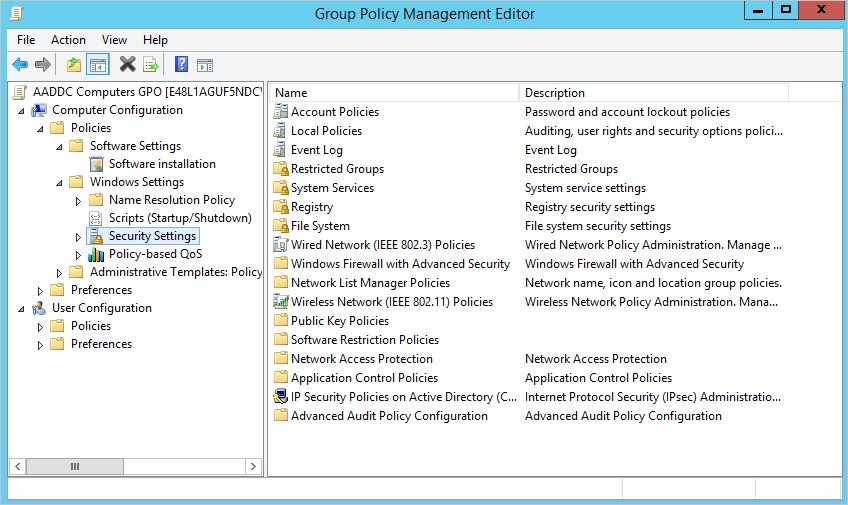Image resolution: width=848 pixels, height=505 pixels.
Task: Expand Preferences under User Configuration
Action: [x=41, y=345]
